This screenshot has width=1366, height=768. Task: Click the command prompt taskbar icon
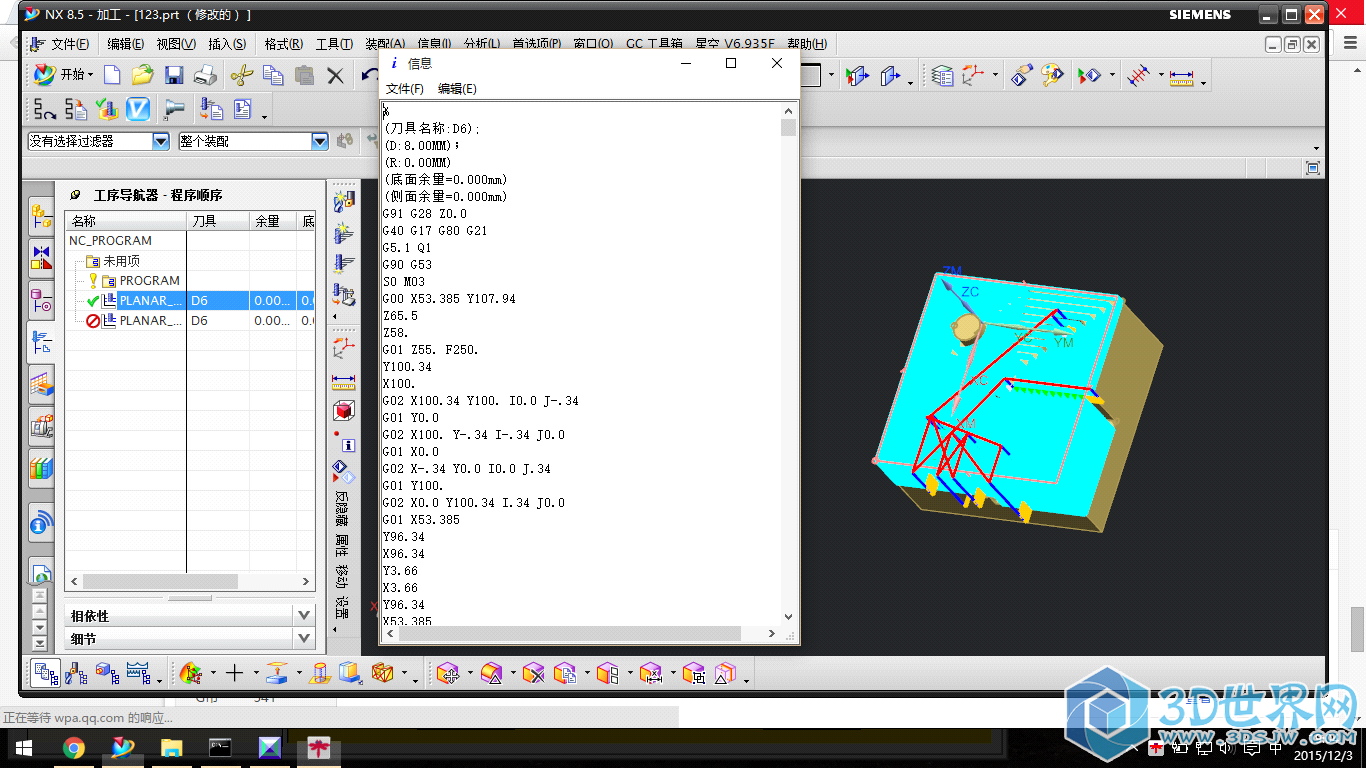(221, 747)
